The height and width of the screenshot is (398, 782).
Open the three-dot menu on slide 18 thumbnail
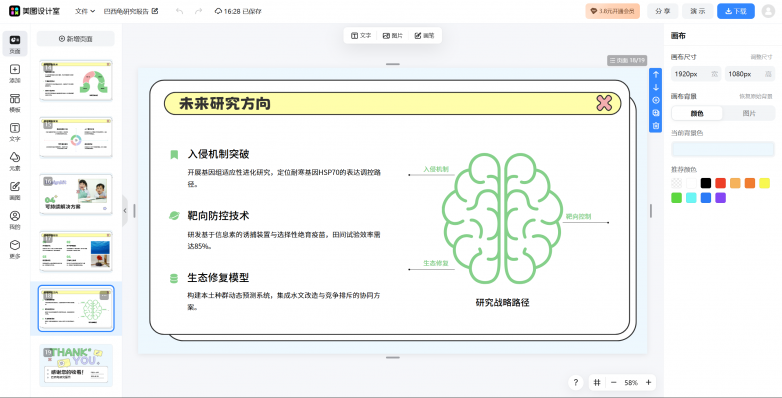[x=104, y=295]
